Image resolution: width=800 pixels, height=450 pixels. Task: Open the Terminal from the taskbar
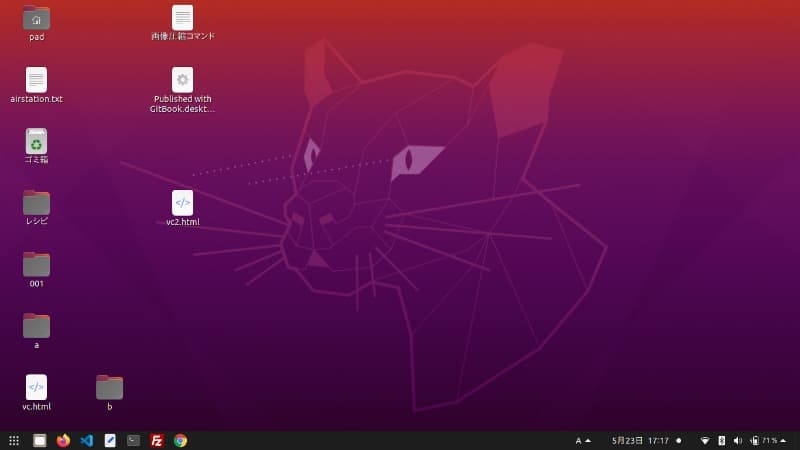tap(134, 440)
